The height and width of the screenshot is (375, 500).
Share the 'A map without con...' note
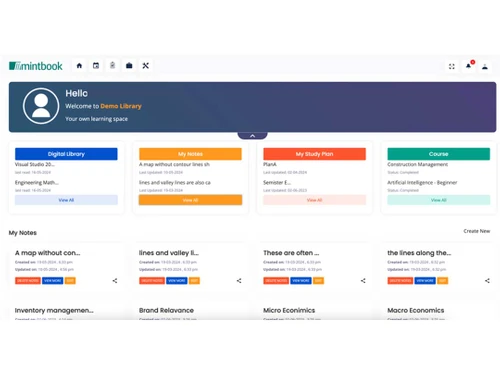coord(115,281)
